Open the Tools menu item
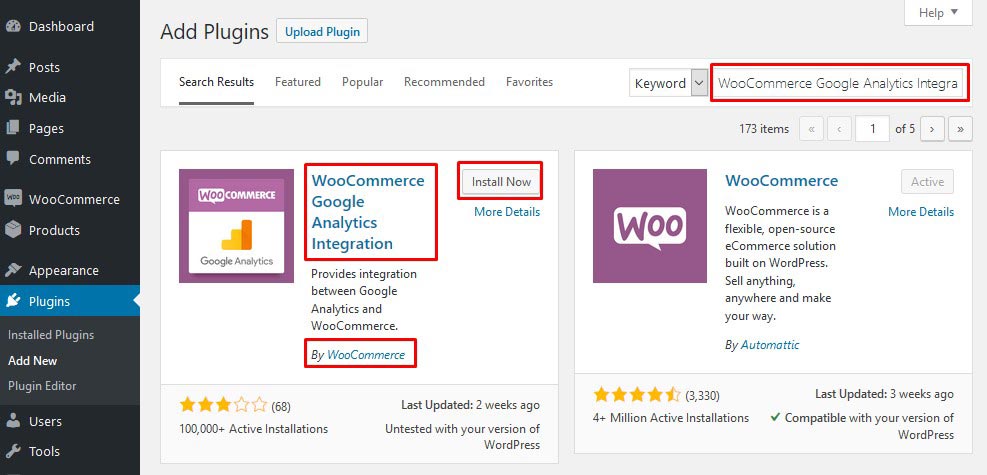 point(70,451)
